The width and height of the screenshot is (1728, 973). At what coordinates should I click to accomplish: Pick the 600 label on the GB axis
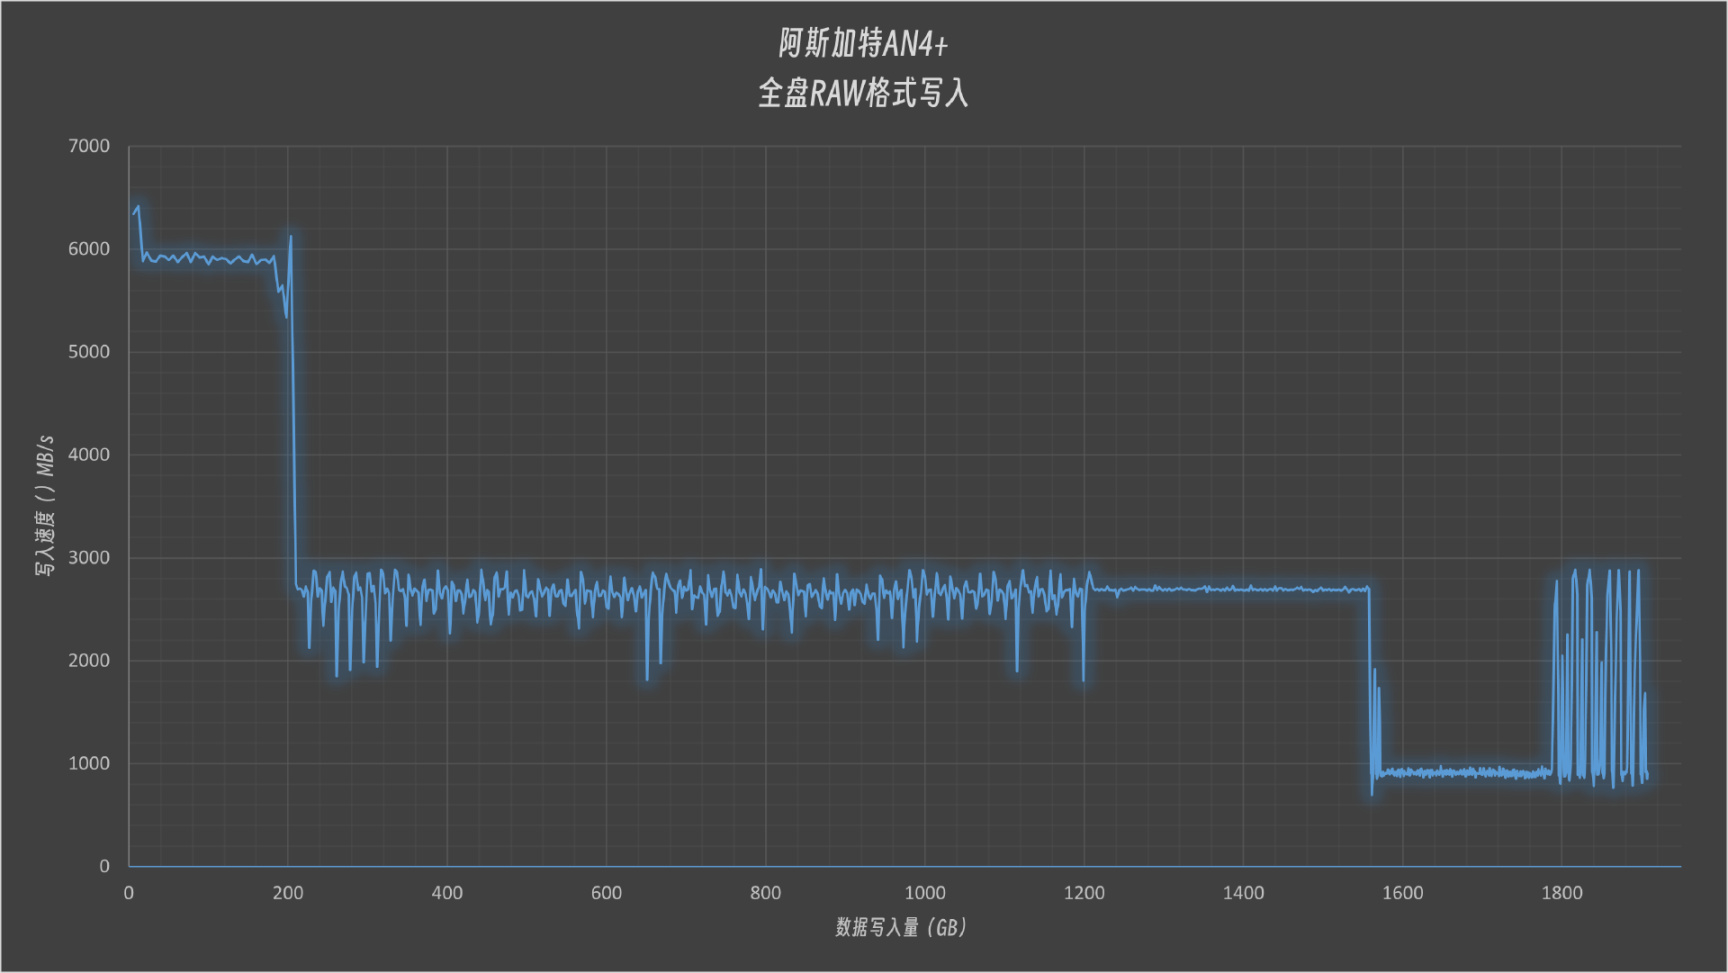coord(606,893)
